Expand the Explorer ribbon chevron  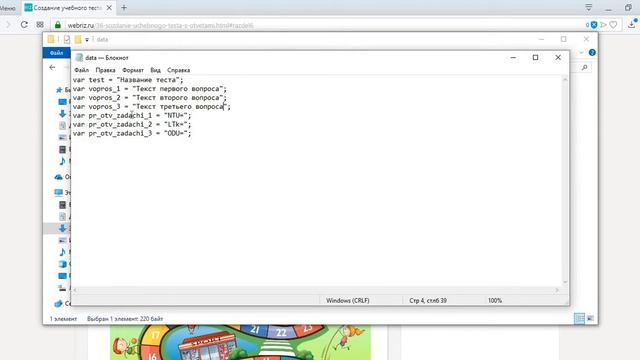point(581,53)
